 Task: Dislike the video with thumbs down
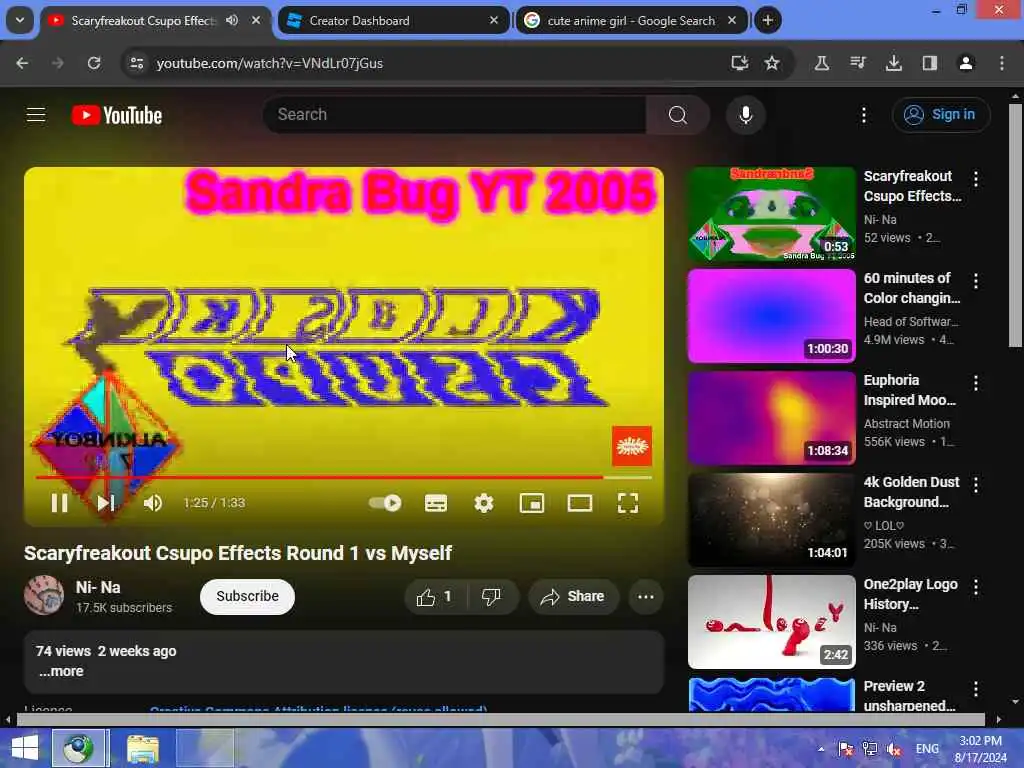coord(492,596)
